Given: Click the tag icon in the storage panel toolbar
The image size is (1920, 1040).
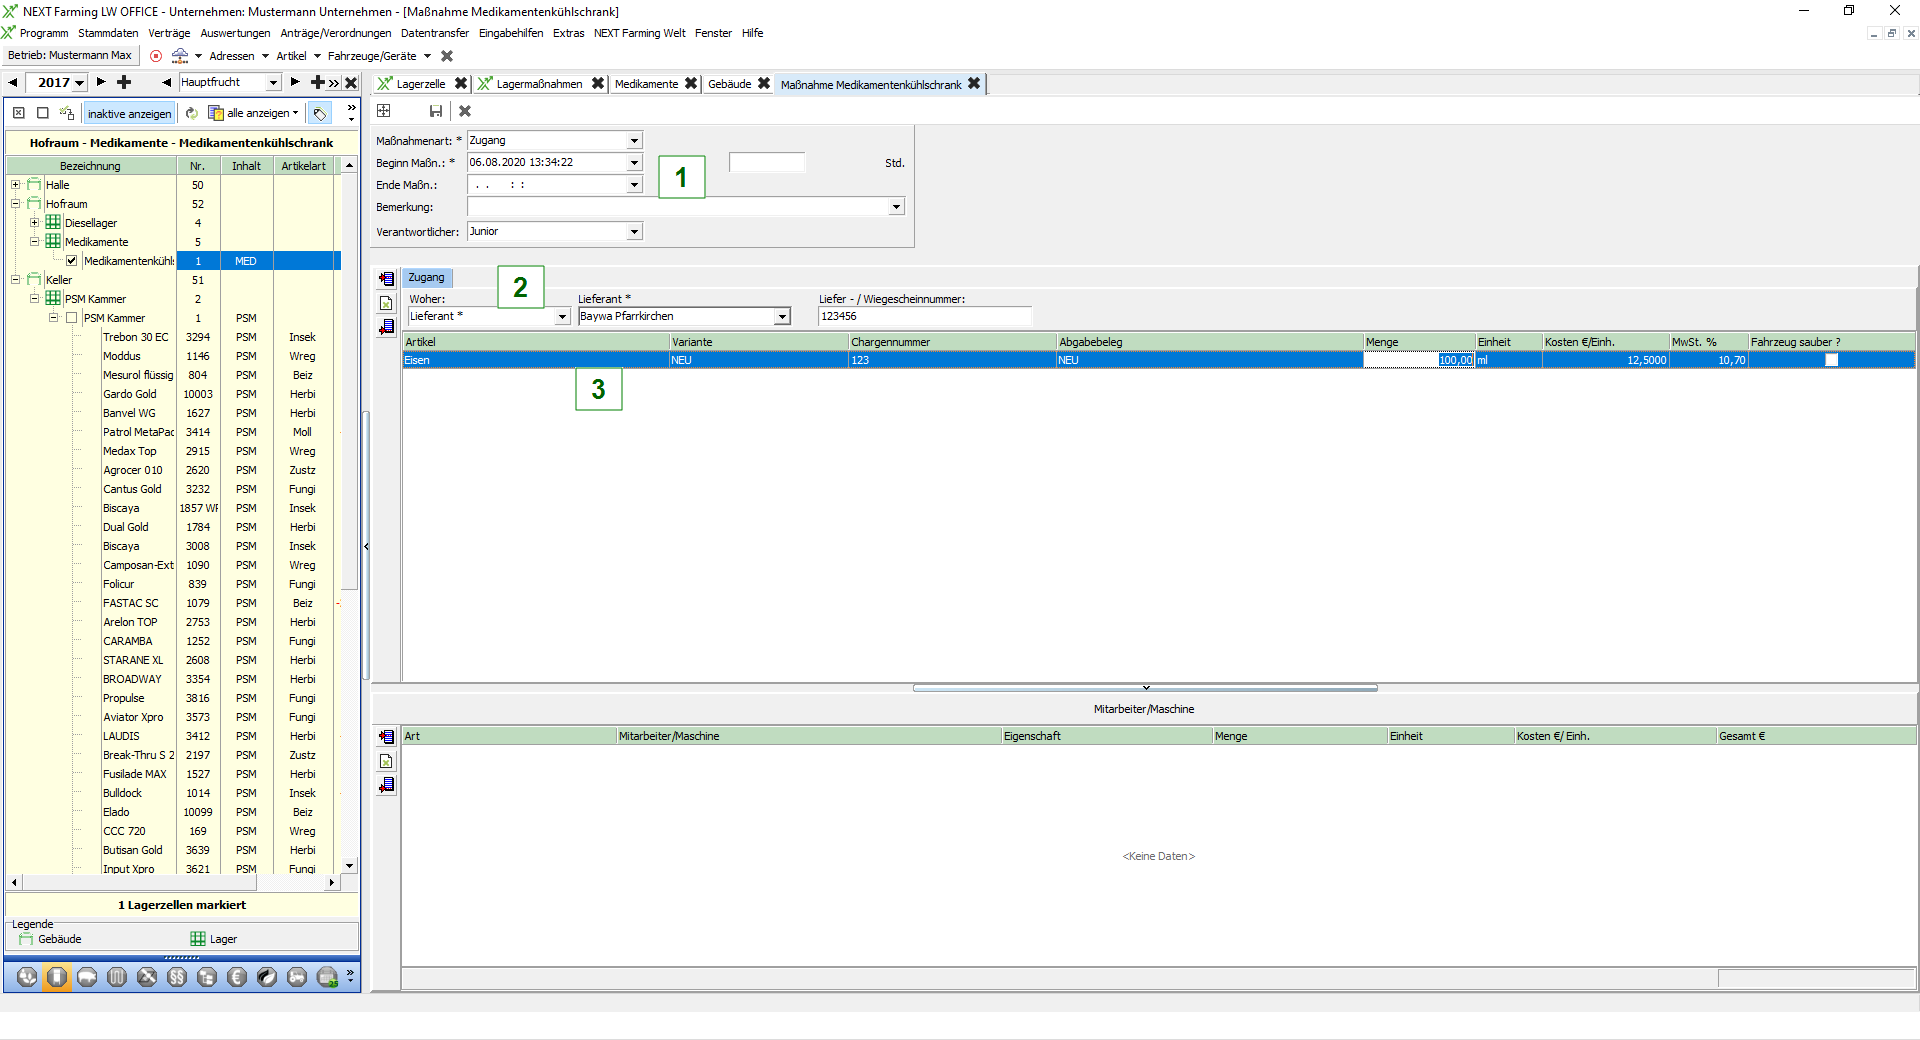Looking at the screenshot, I should (x=320, y=113).
